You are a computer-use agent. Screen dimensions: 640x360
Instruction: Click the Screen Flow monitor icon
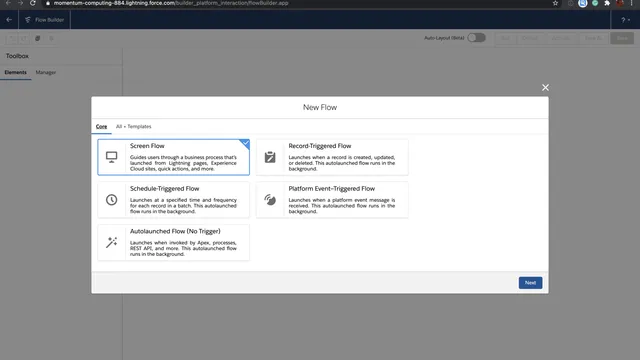pos(111,157)
